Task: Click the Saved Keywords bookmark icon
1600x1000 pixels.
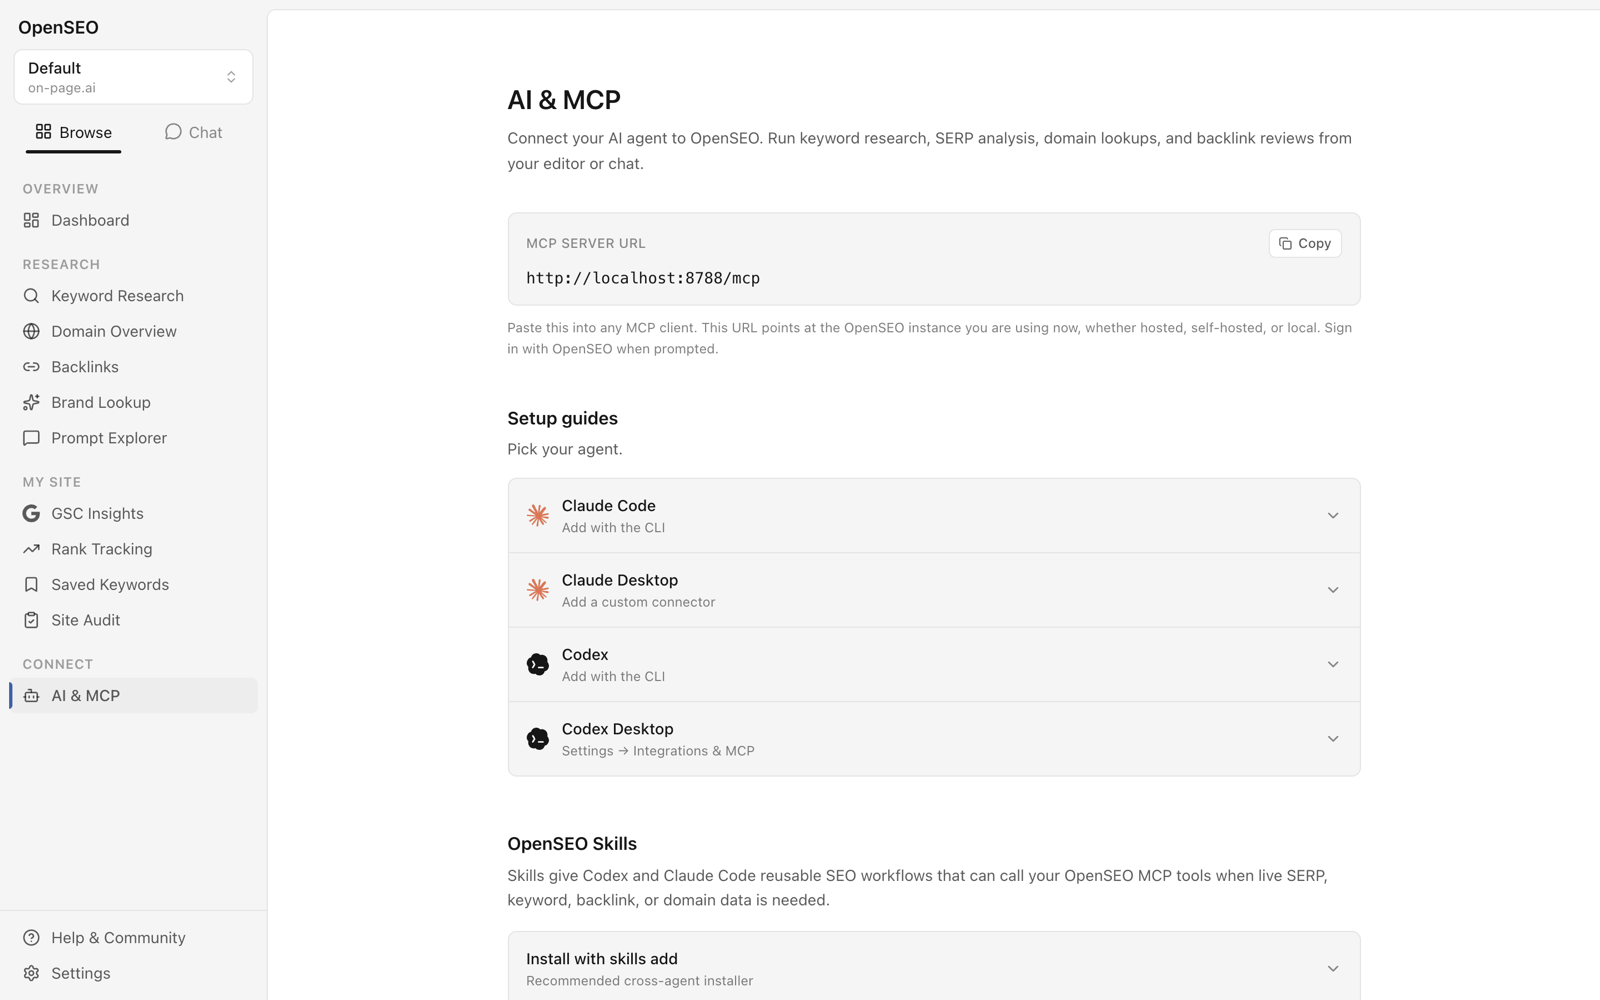Action: [x=31, y=584]
